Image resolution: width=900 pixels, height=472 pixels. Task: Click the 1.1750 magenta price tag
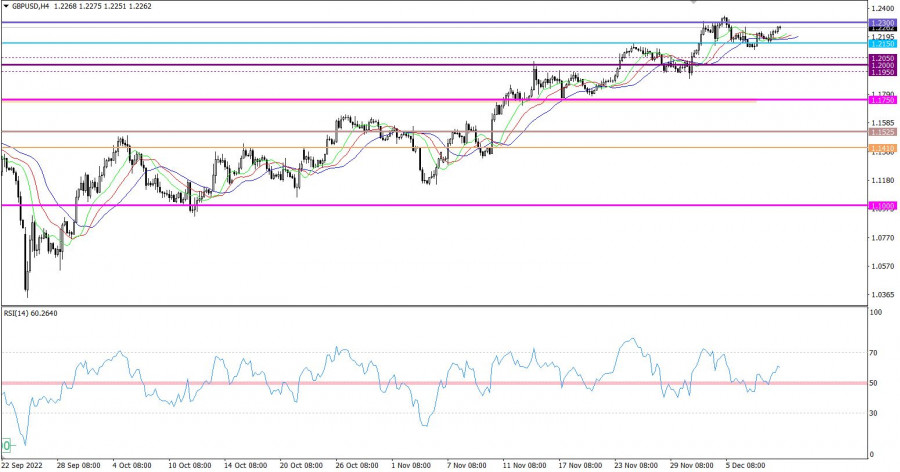[881, 100]
